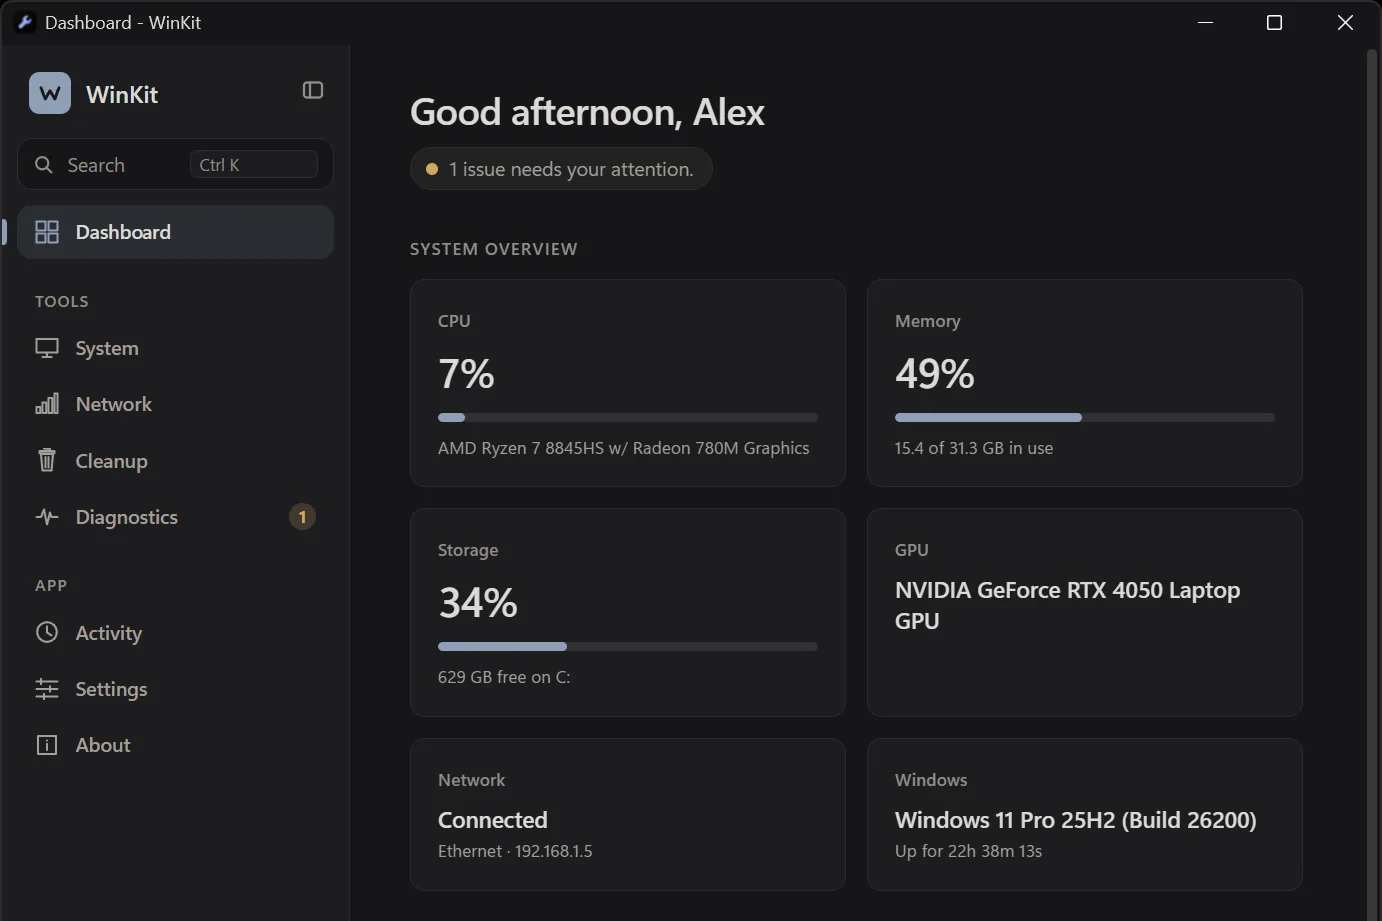The height and width of the screenshot is (921, 1382).
Task: Open the GPU overview card
Action: (x=1085, y=612)
